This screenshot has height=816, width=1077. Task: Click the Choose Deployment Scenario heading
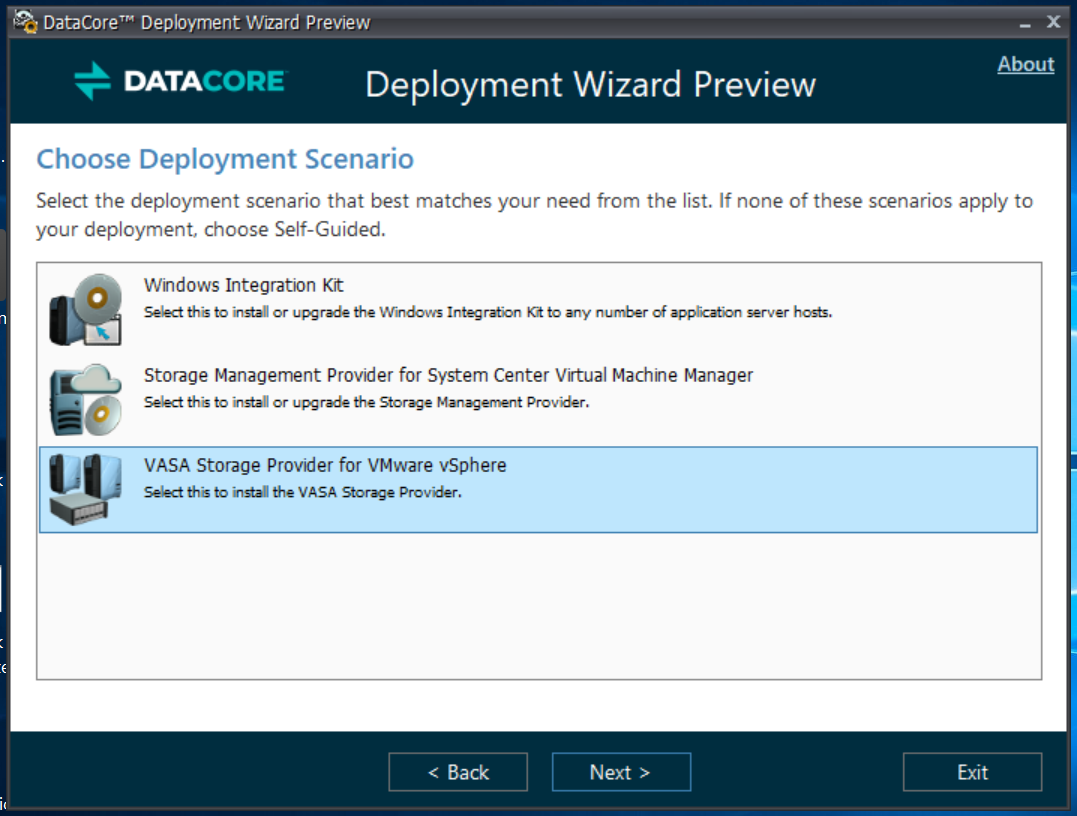225,159
